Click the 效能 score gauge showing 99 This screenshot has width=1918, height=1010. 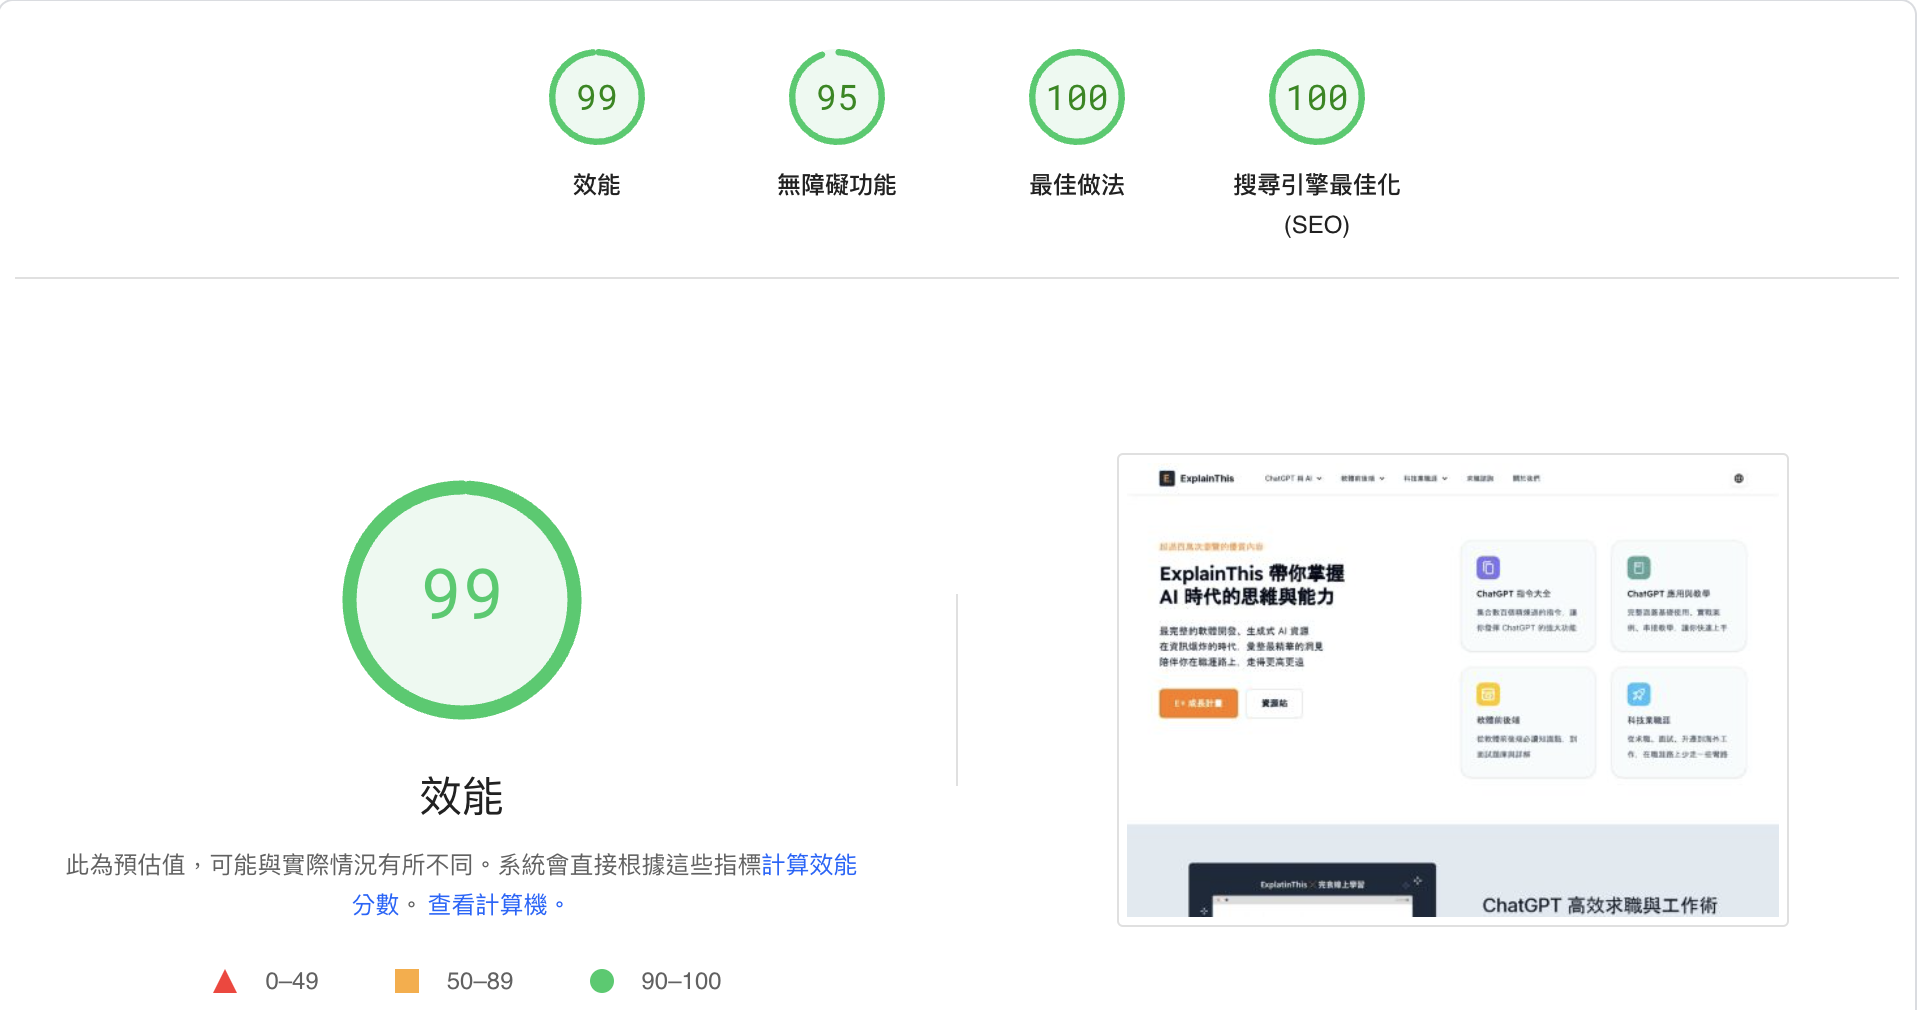tap(462, 598)
